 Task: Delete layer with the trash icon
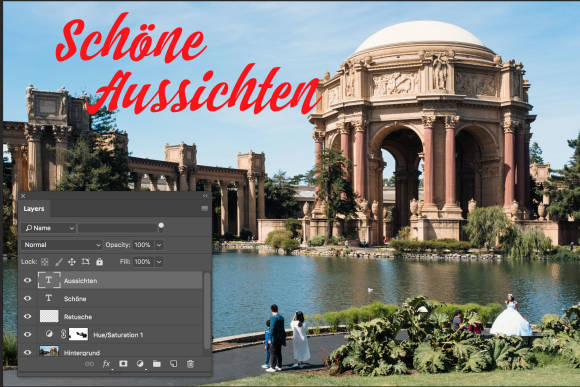coord(190,364)
